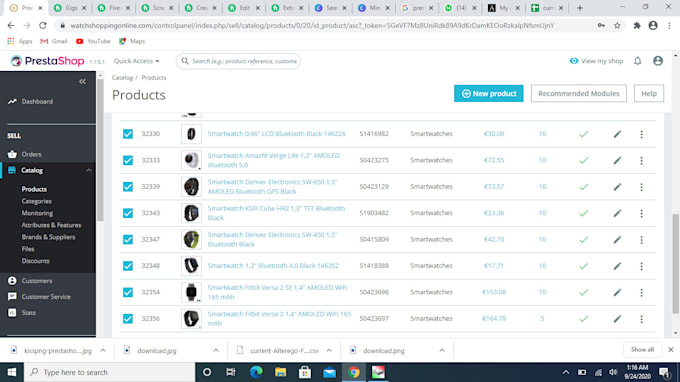Click Show all downloads button
Image resolution: width=680 pixels, height=382 pixels.
click(x=642, y=349)
